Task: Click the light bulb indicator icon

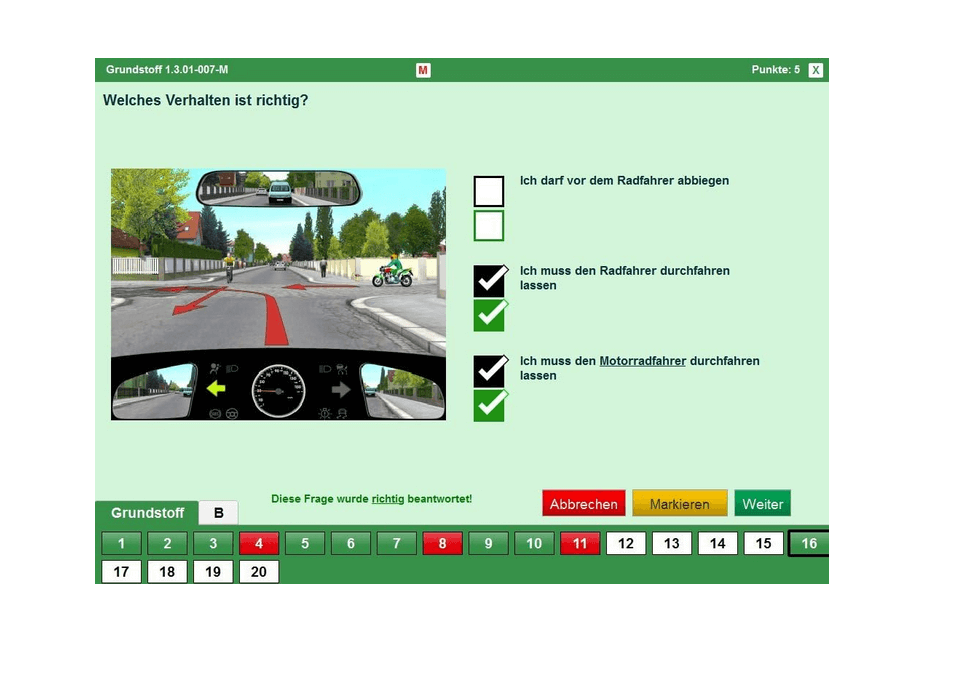Action: pos(324,413)
